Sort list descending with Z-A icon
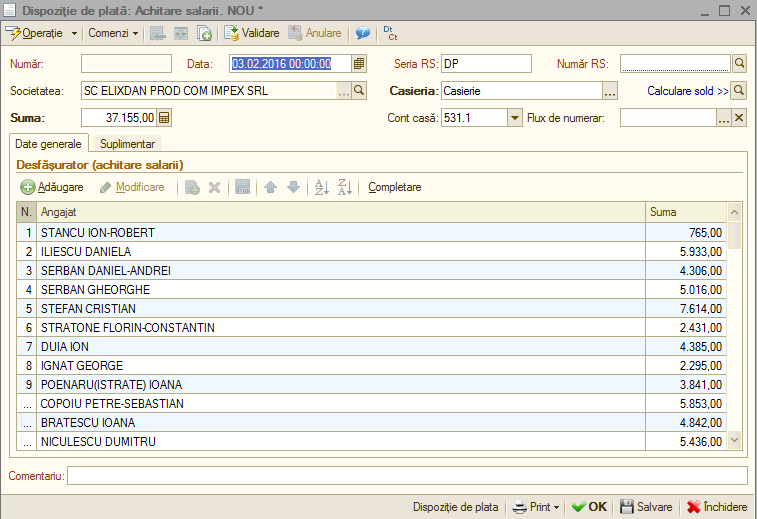Image resolution: width=757 pixels, height=519 pixels. click(345, 187)
